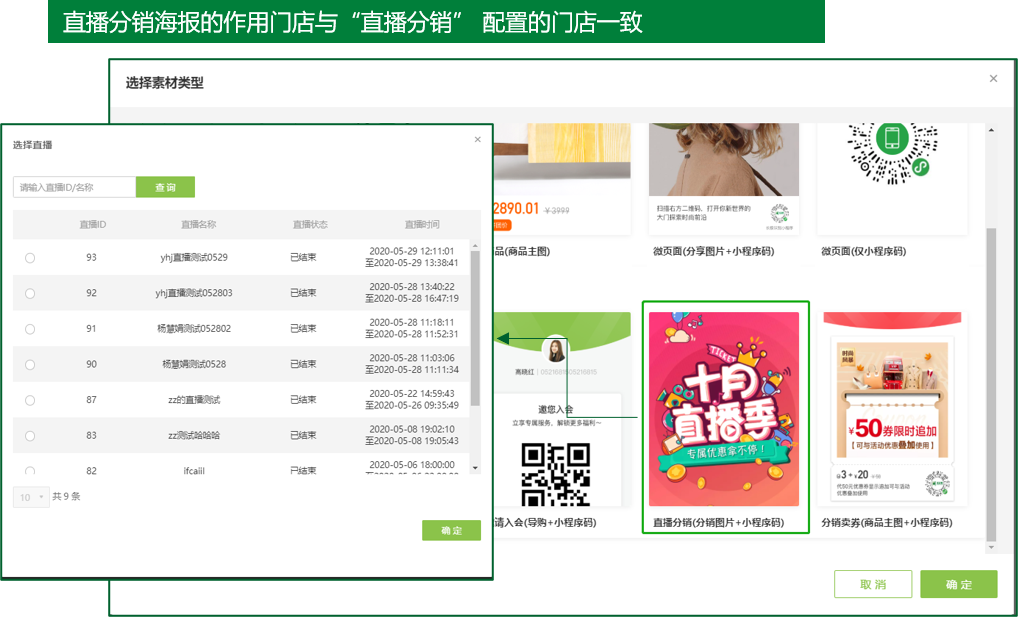Click live name yhj直播测试052803
Viewport: 1018px width, 617px height.
coord(194,293)
